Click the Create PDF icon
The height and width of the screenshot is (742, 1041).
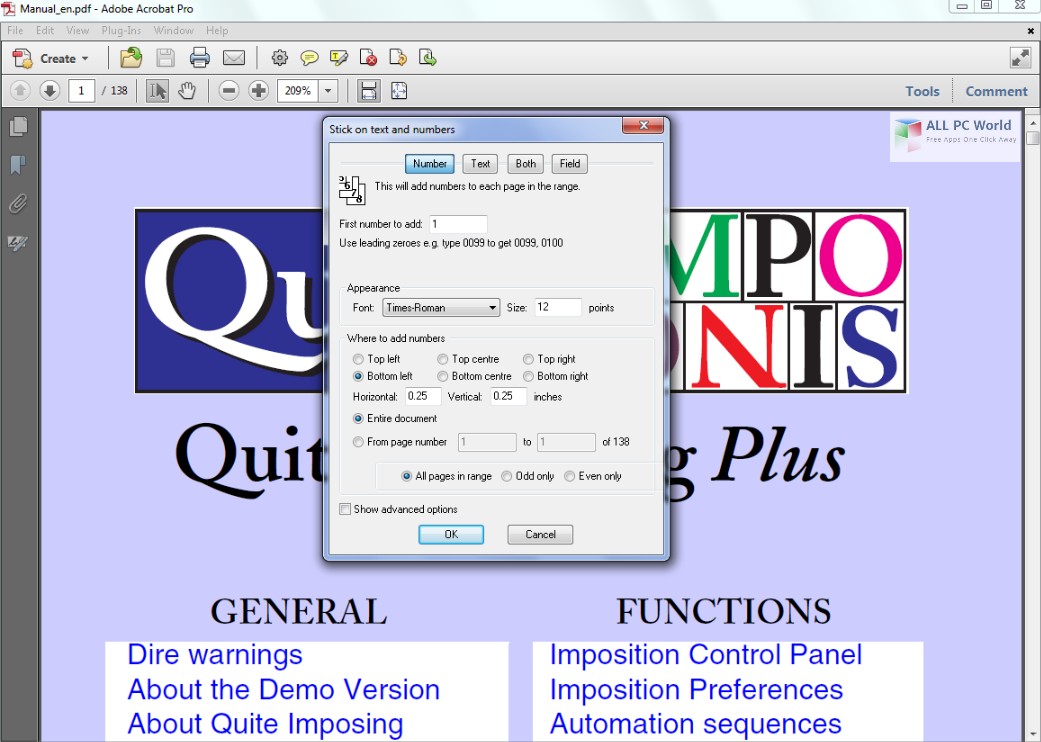pos(23,58)
